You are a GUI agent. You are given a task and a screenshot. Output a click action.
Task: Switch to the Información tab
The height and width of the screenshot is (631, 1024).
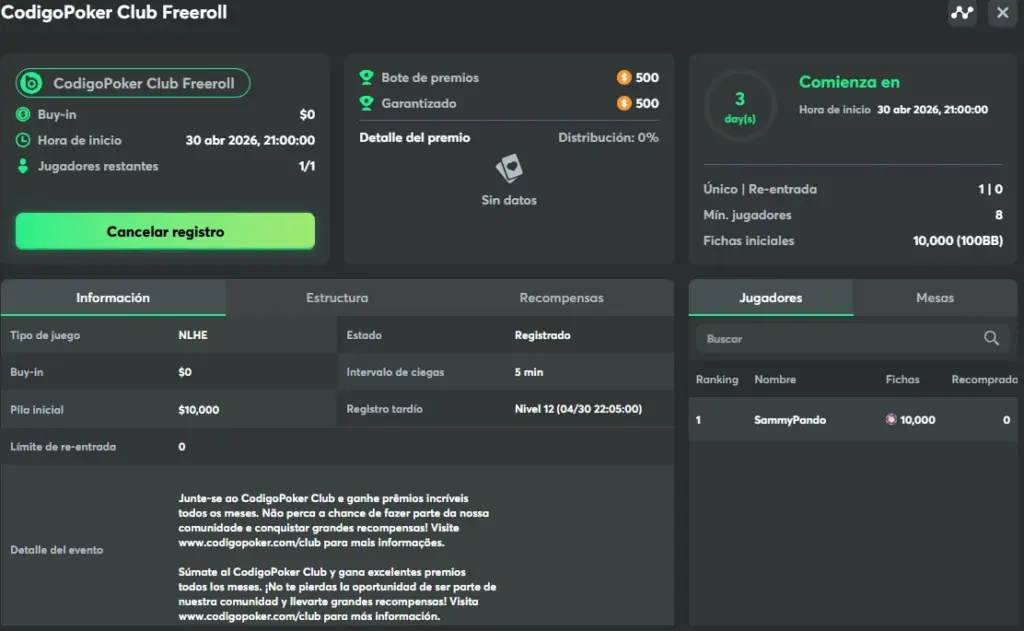tap(113, 298)
